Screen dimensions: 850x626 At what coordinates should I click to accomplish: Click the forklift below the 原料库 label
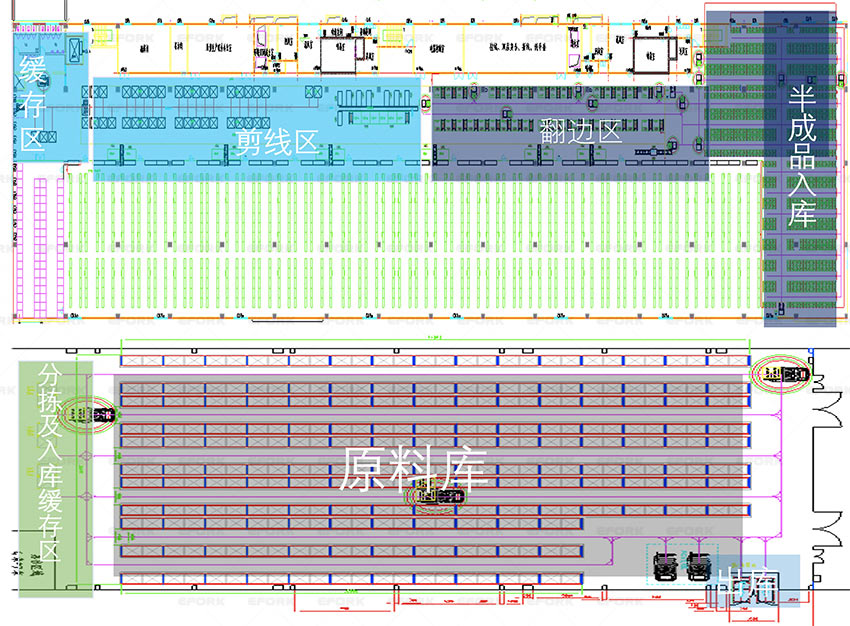tap(436, 495)
